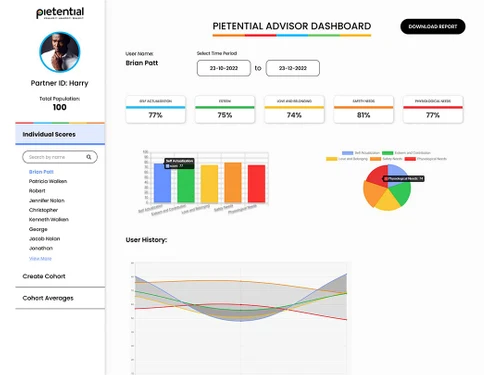Click the green pie chart slice
This screenshot has width=500, height=375.
point(402,193)
